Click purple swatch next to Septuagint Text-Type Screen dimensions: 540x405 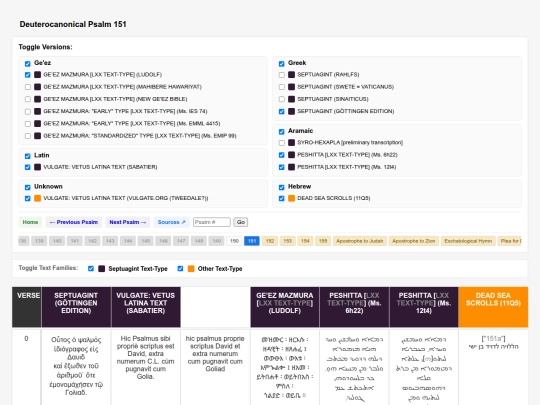point(101,269)
